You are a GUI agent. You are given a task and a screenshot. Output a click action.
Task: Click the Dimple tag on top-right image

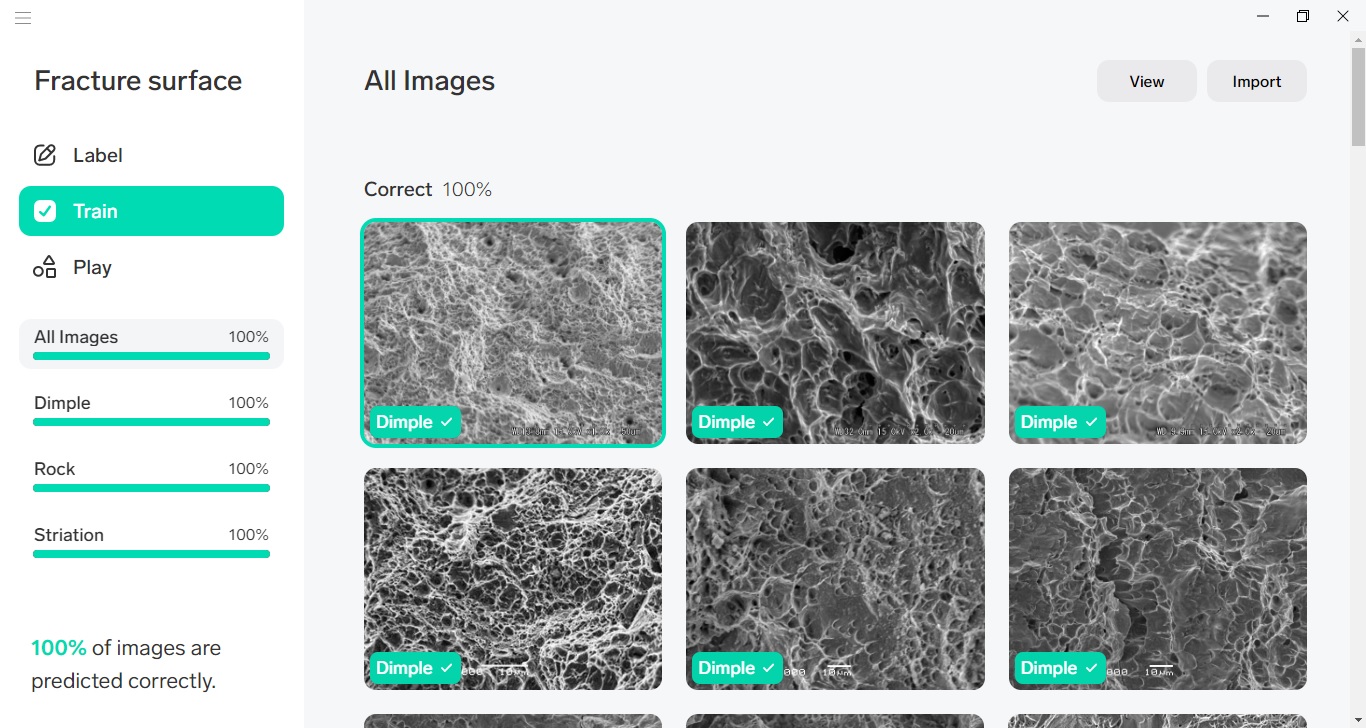[1060, 422]
